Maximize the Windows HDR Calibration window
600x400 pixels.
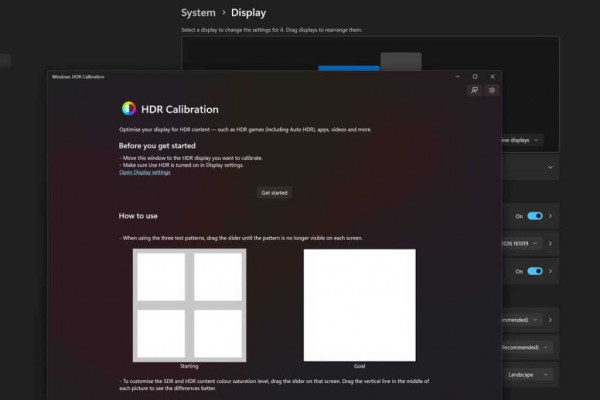point(475,77)
